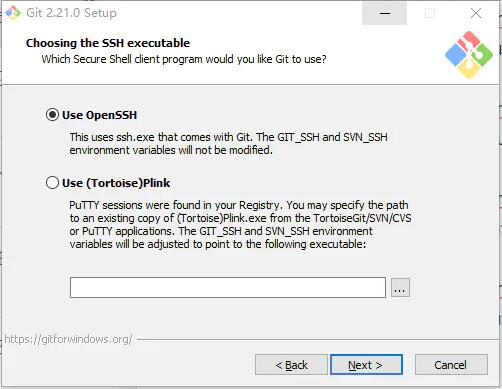Image resolution: width=502 pixels, height=389 pixels.
Task: Minimize the Git Setup window
Action: point(385,13)
